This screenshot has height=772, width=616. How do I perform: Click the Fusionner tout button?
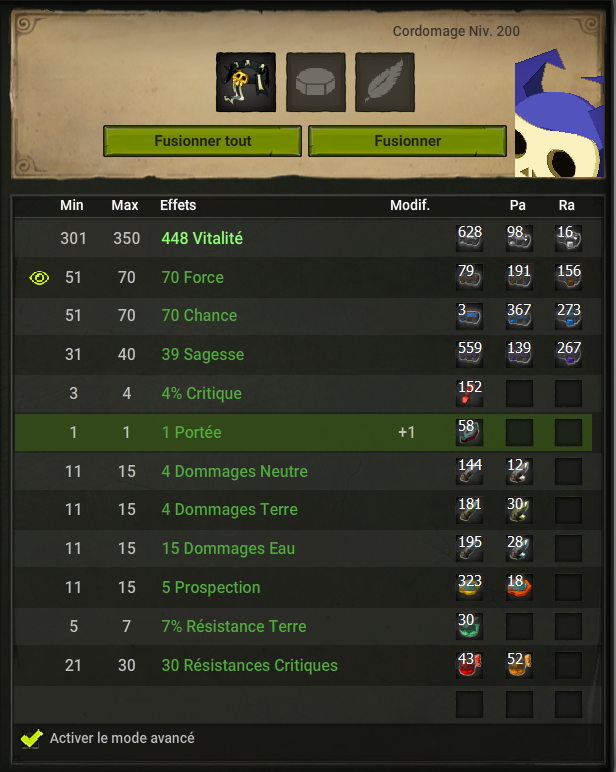coord(202,141)
